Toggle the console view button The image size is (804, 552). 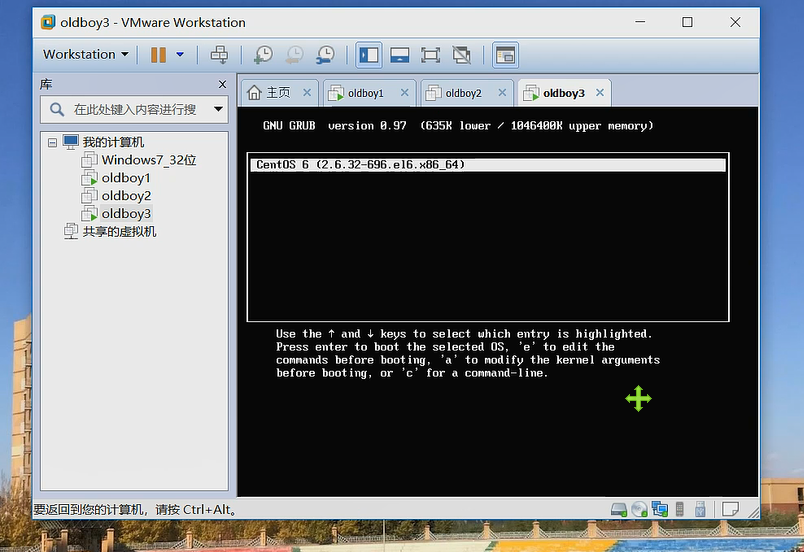click(506, 55)
